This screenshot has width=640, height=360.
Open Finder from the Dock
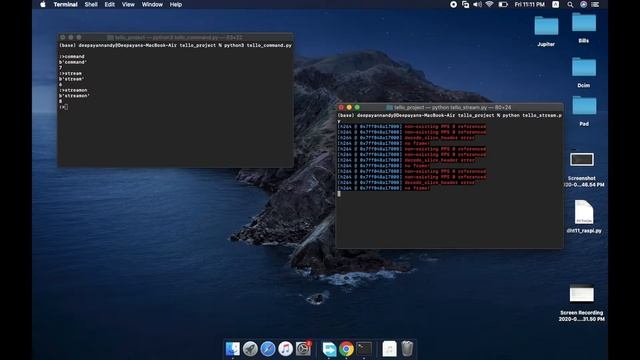233,349
